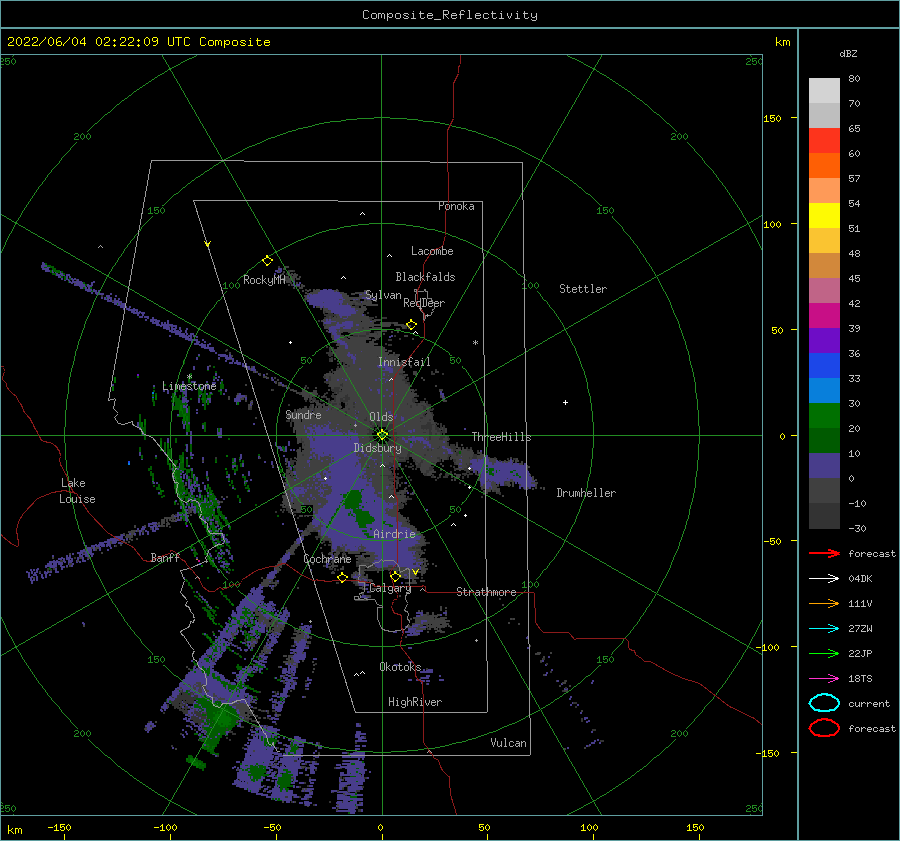Pick the magenta 39-42 dBZ swatch

pyautogui.click(x=824, y=315)
